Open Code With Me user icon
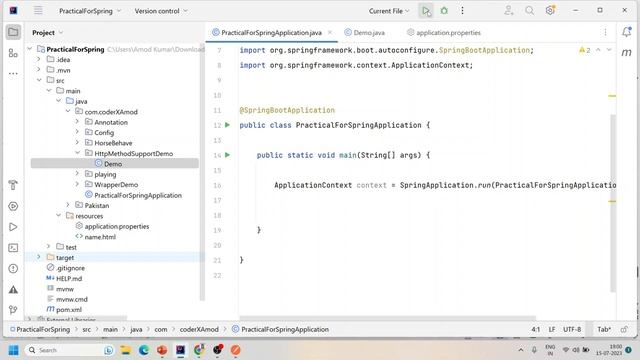 click(x=509, y=11)
